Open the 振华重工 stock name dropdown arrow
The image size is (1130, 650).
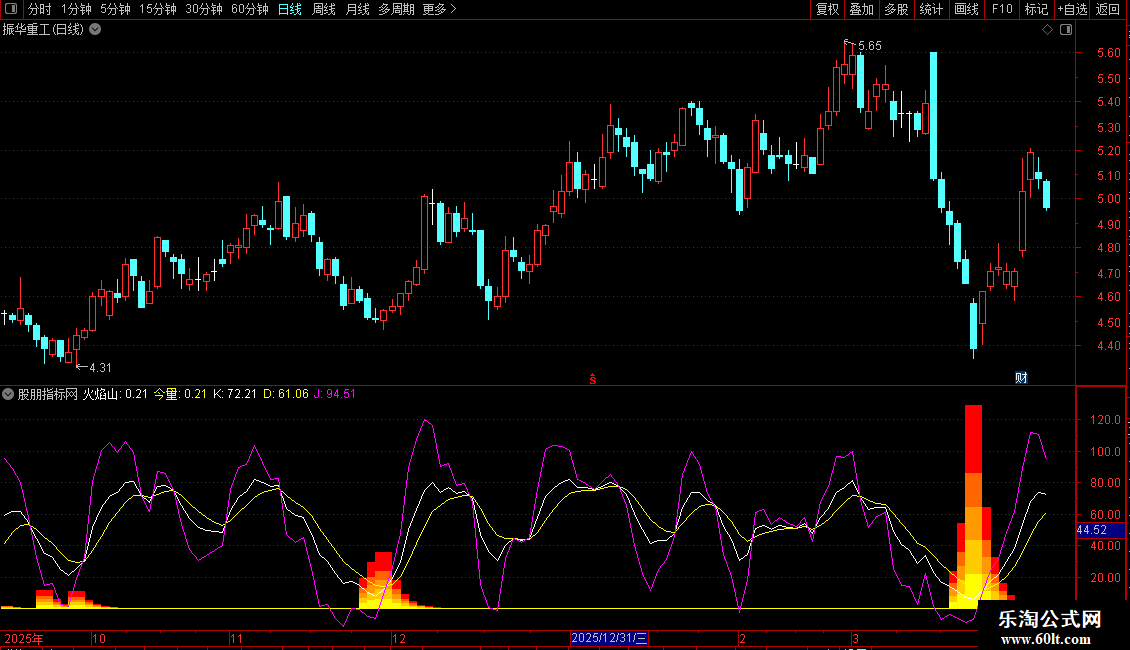[95, 30]
